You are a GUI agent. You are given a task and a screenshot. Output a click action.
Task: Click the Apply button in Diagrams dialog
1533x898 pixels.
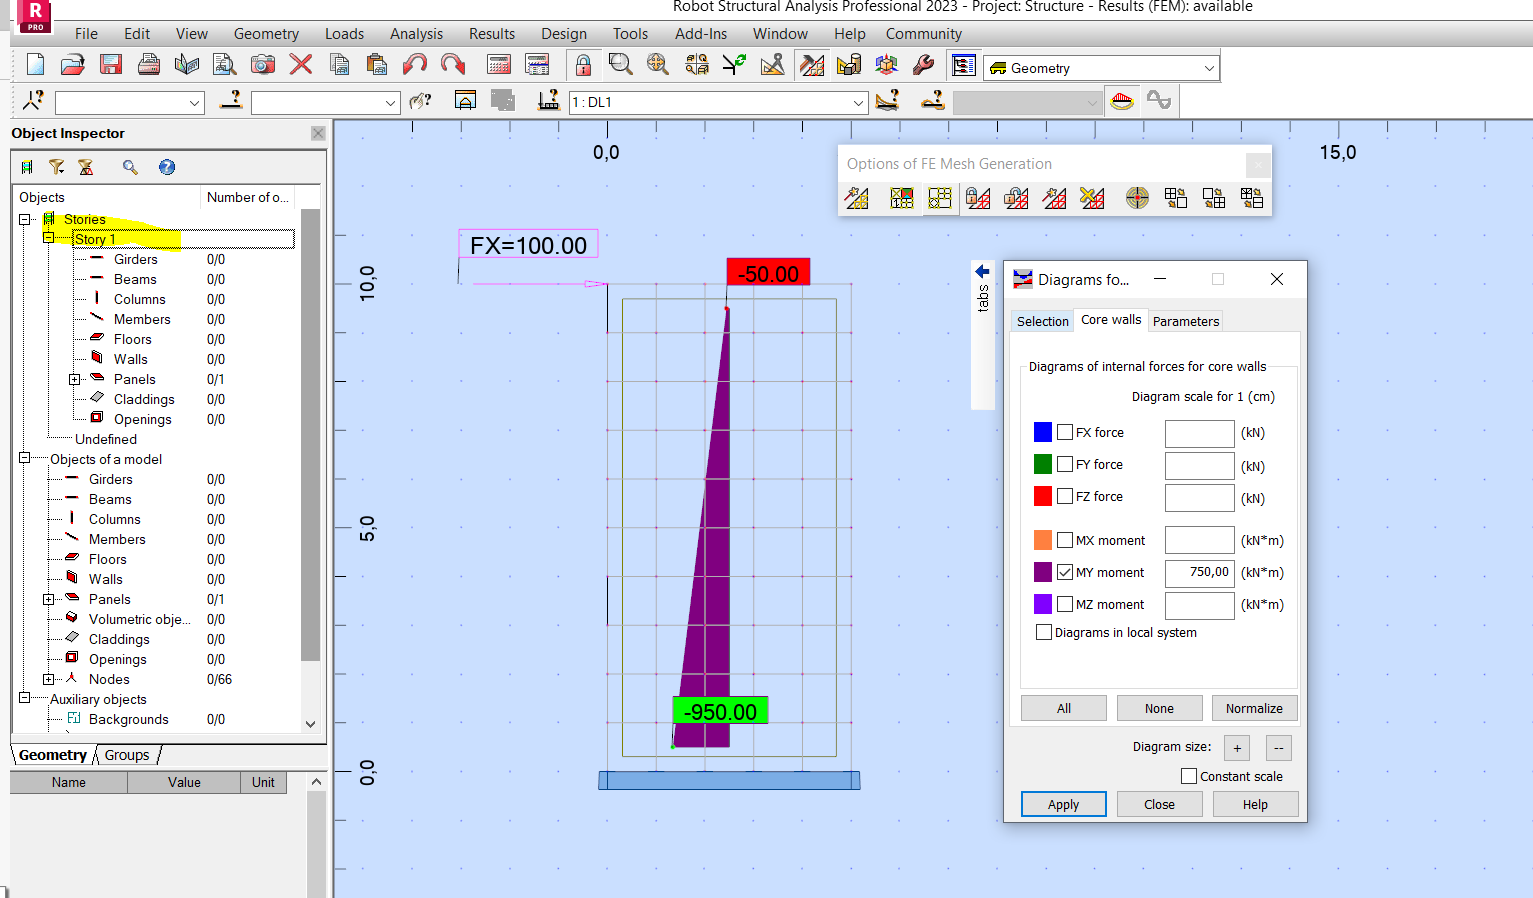[1063, 804]
